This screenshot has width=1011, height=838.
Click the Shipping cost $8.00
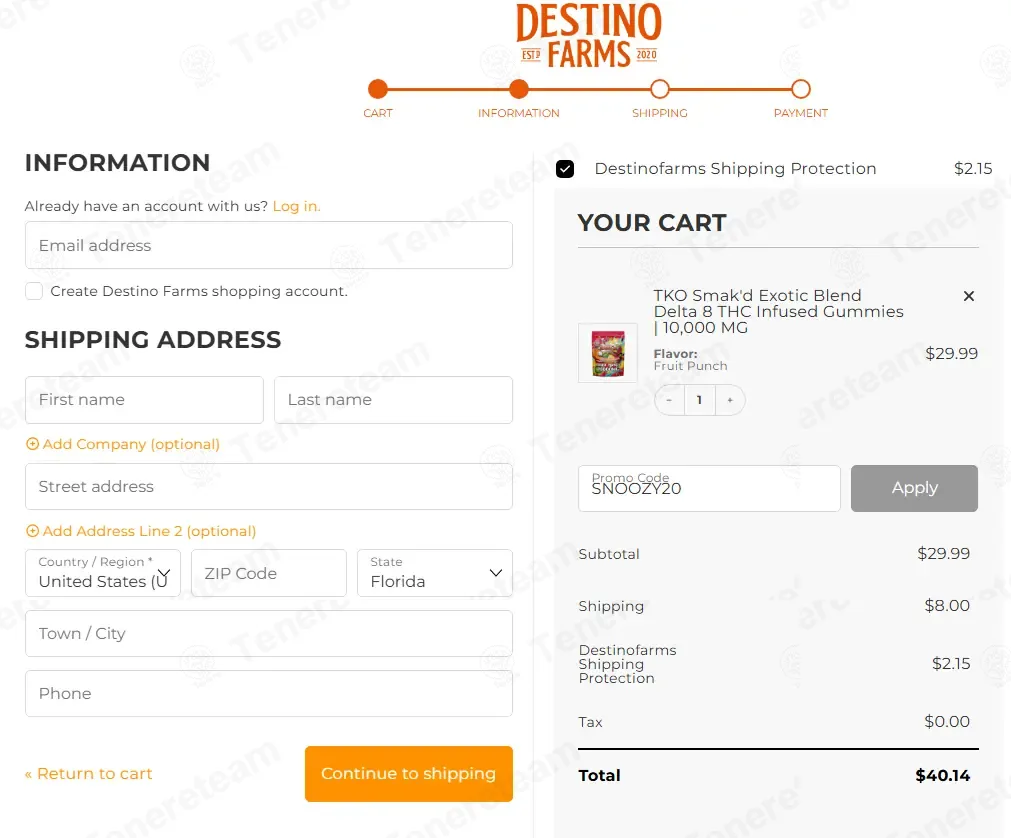click(x=947, y=605)
